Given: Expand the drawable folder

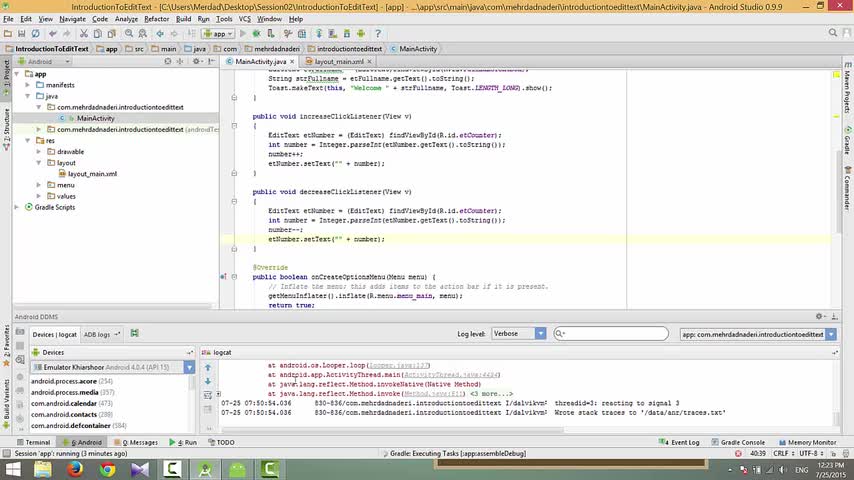Looking at the screenshot, I should pyautogui.click(x=39, y=151).
